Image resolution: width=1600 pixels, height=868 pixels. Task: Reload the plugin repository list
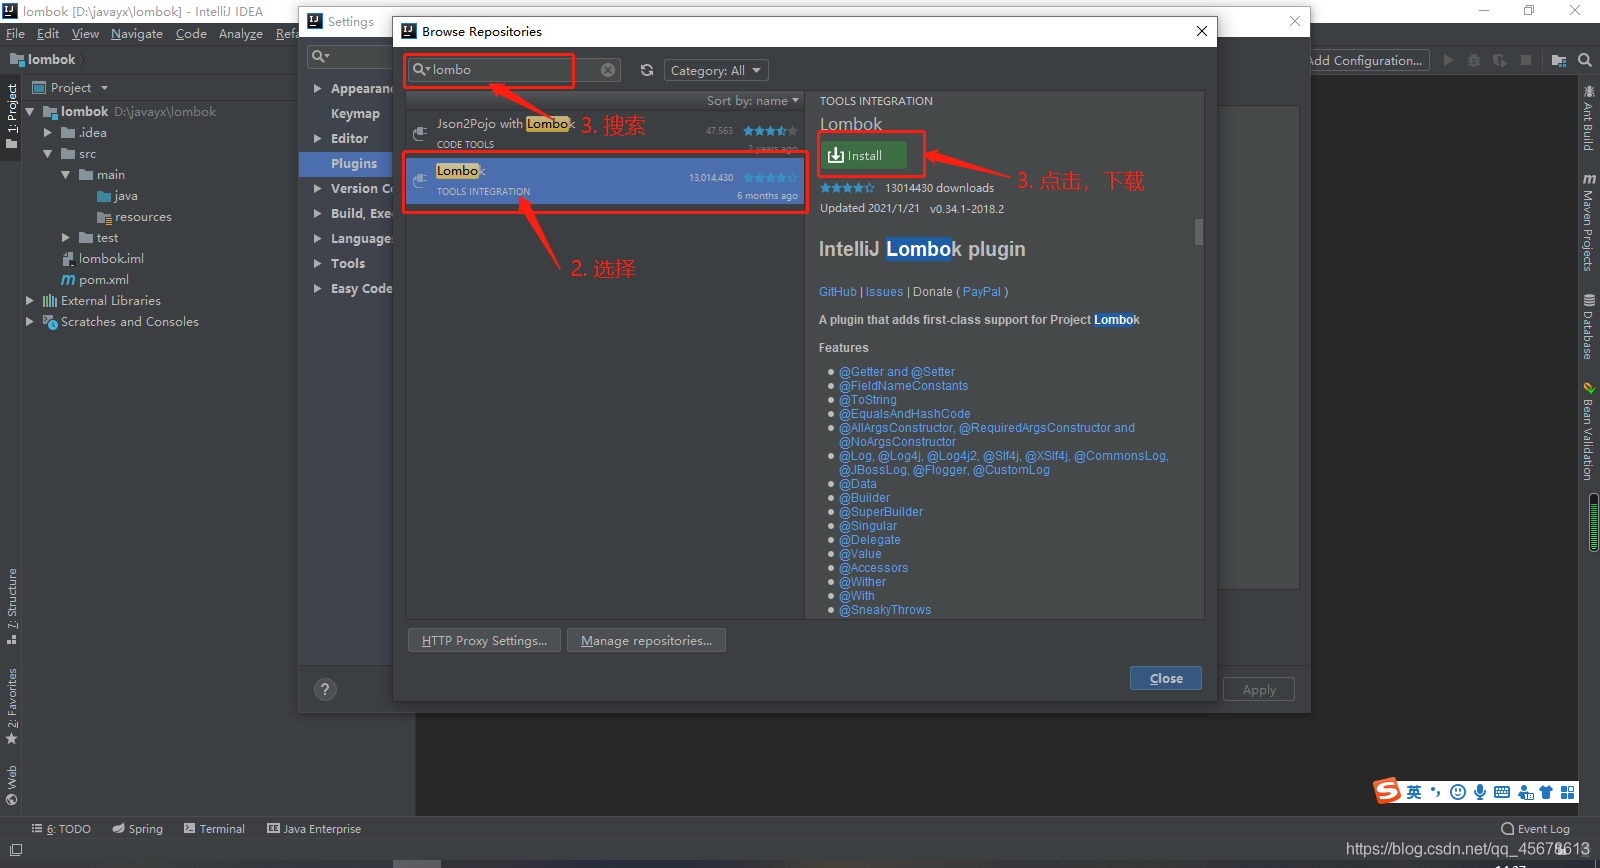[647, 70]
